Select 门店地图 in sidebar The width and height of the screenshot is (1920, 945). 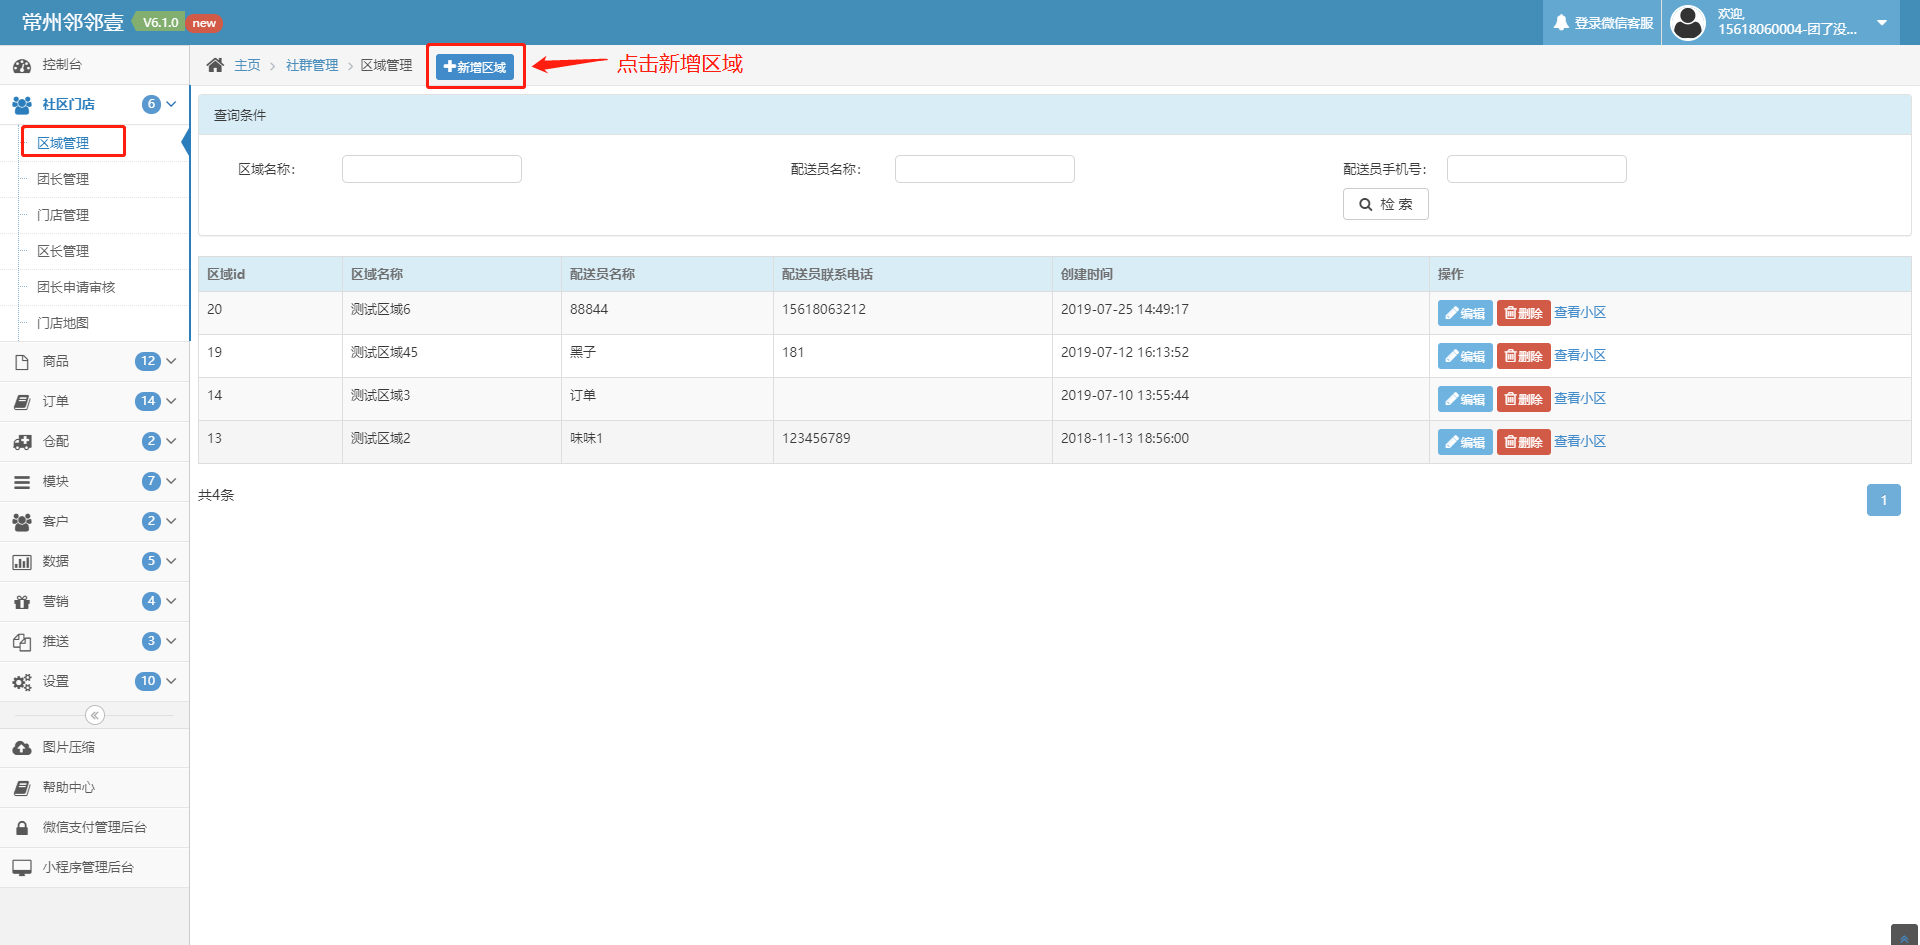pos(63,323)
